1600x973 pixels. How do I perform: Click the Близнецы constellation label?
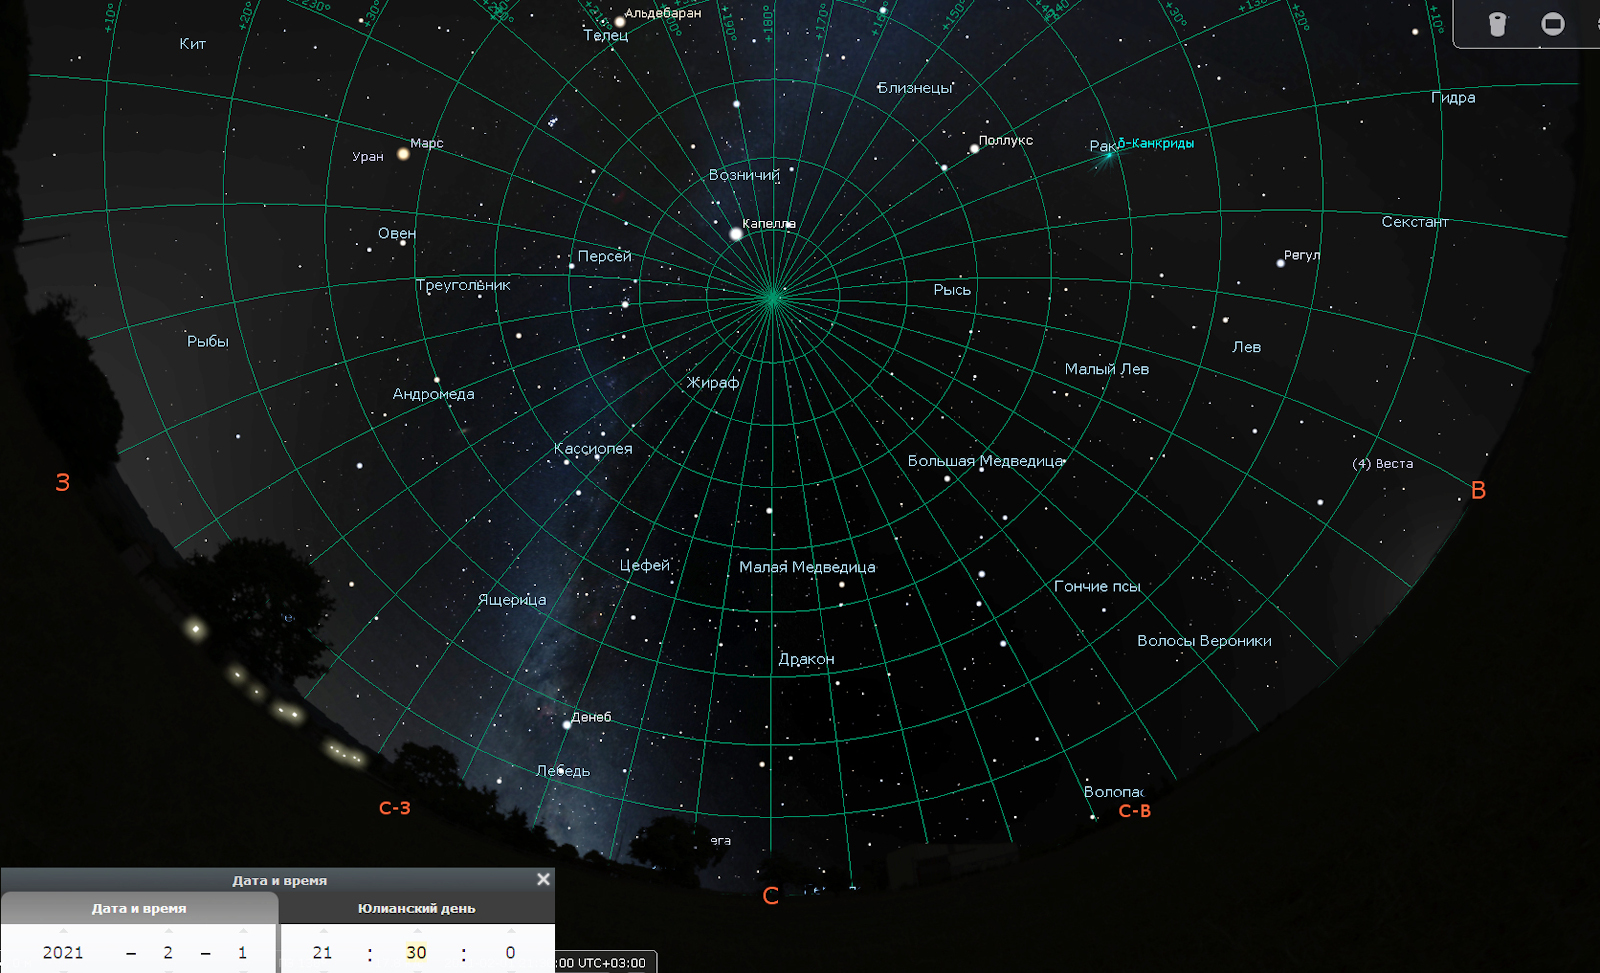tap(915, 88)
